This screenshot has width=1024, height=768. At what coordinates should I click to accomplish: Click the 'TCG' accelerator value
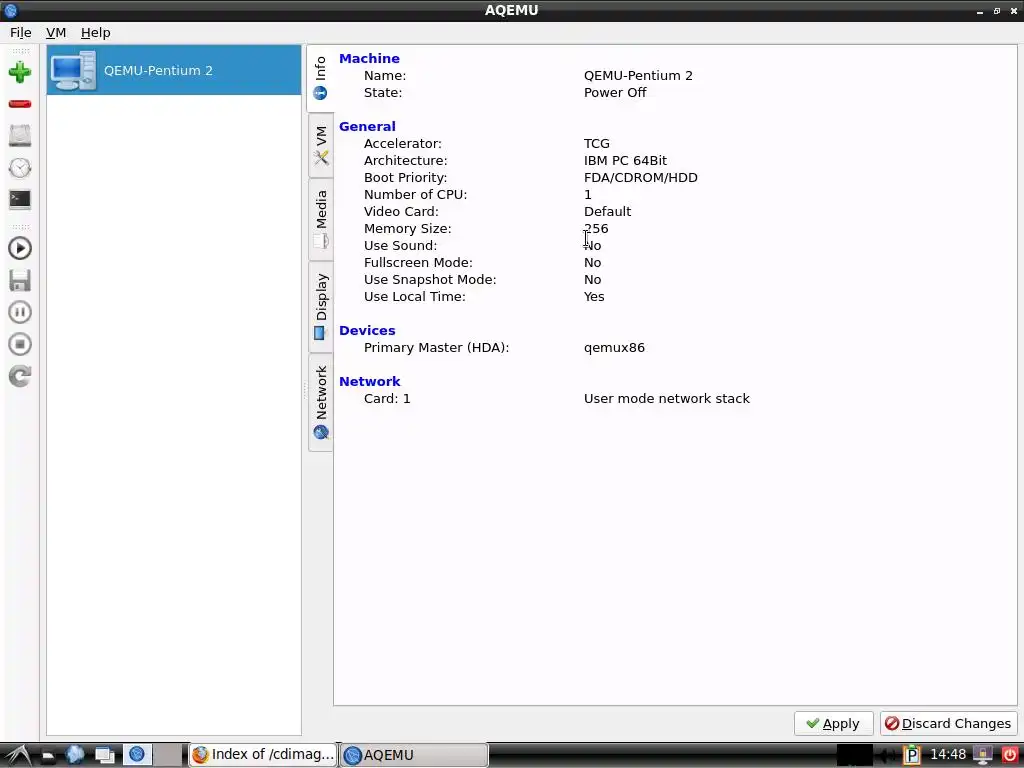pos(597,143)
